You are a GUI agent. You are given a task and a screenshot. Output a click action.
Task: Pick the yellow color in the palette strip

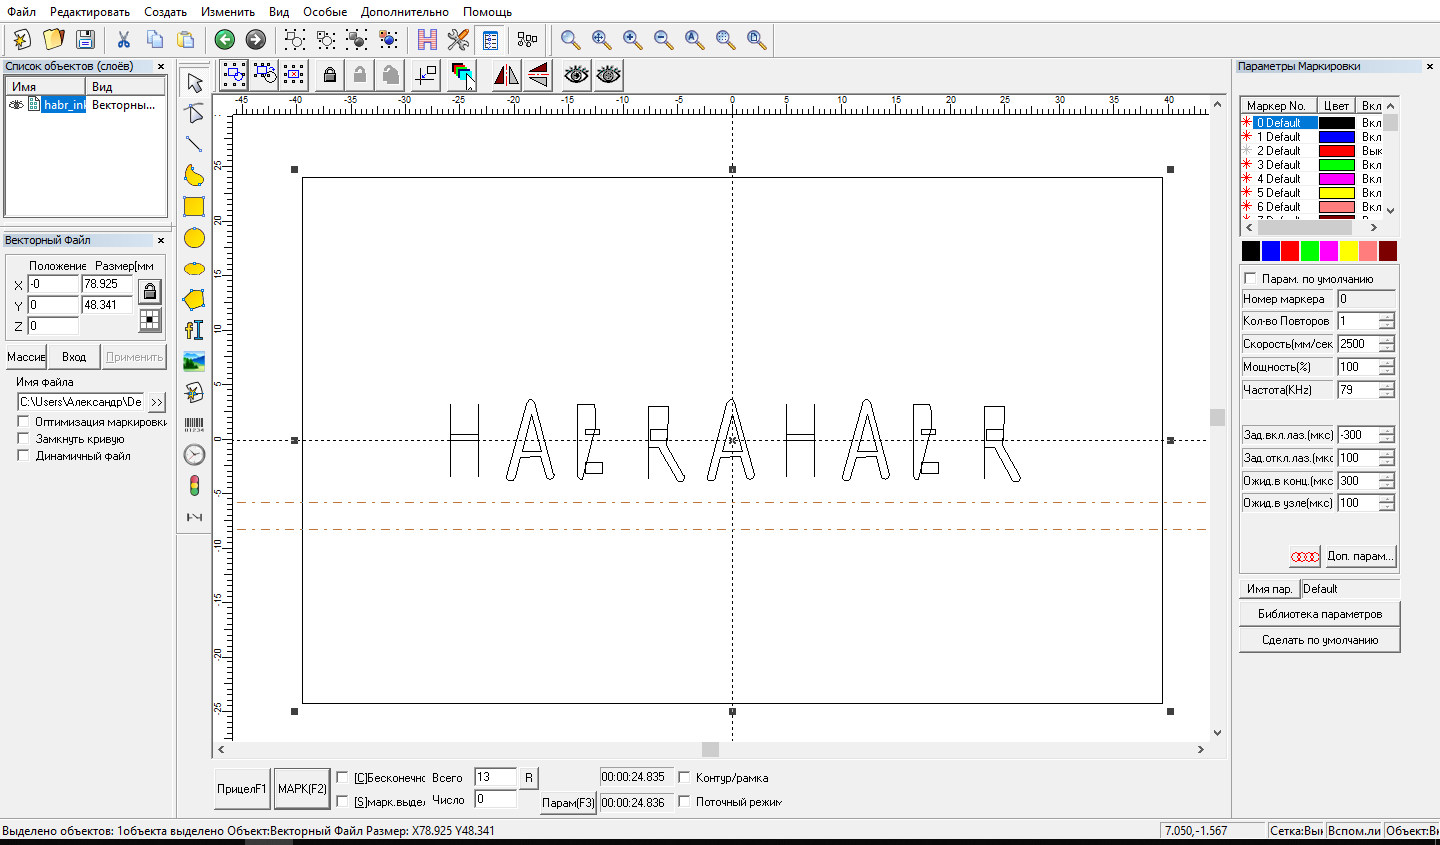(x=1348, y=251)
